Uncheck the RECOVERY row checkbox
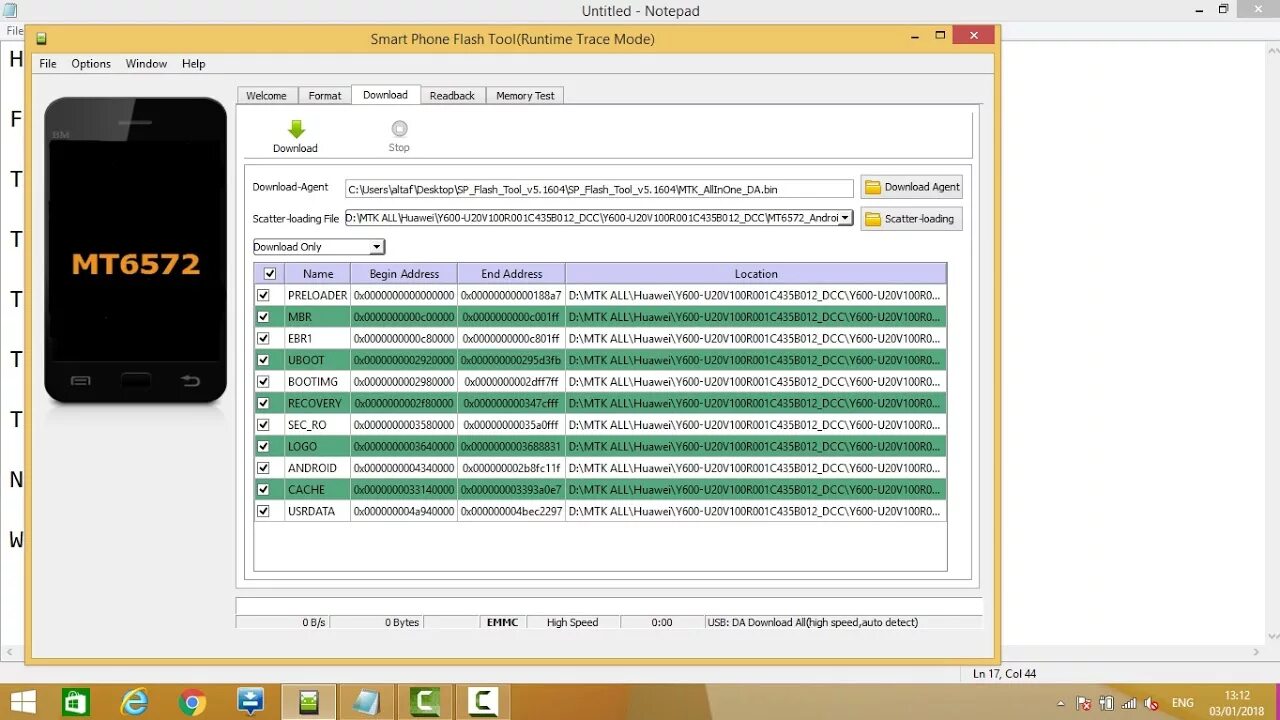 (x=263, y=403)
